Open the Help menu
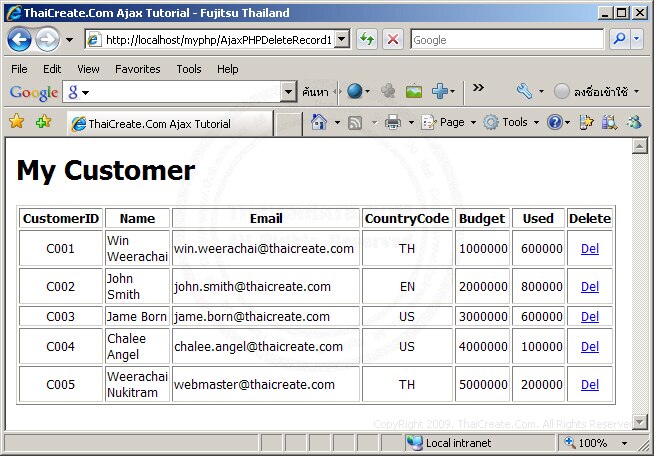654x456 pixels. [x=227, y=69]
